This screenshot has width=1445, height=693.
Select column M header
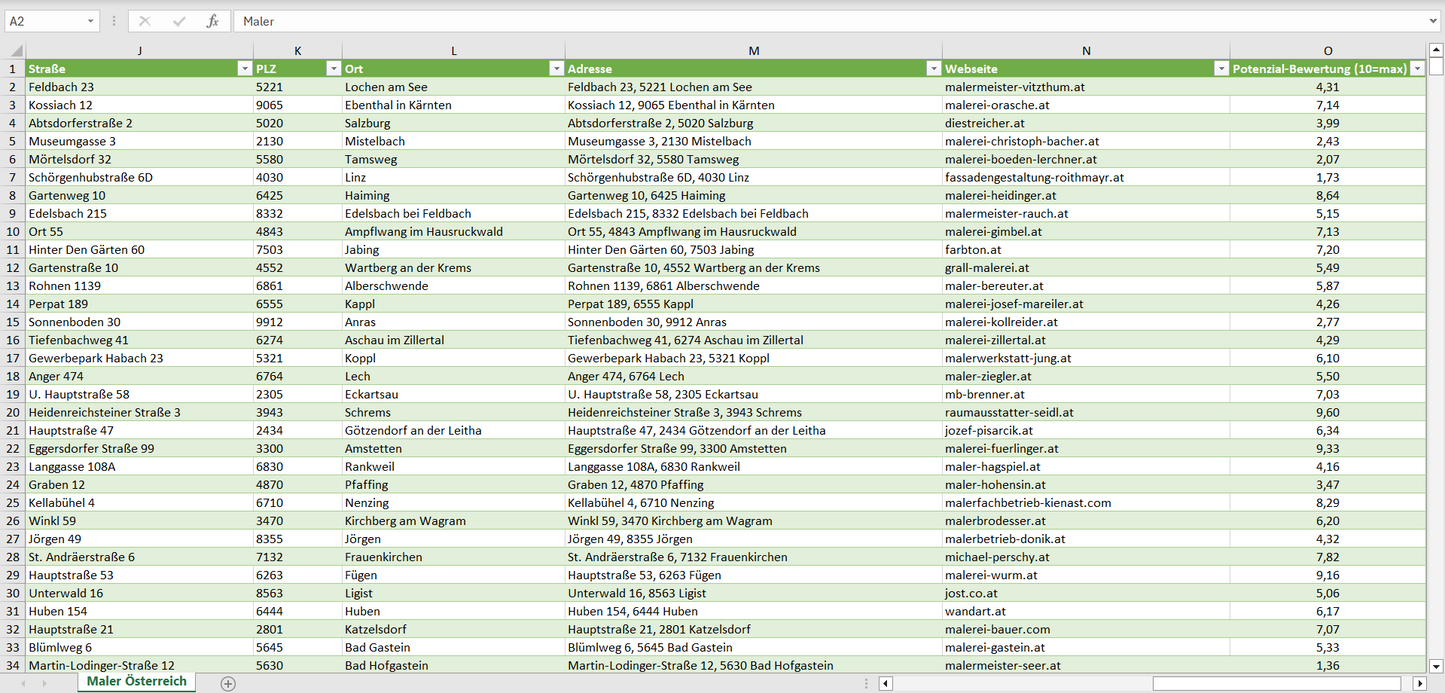click(753, 51)
